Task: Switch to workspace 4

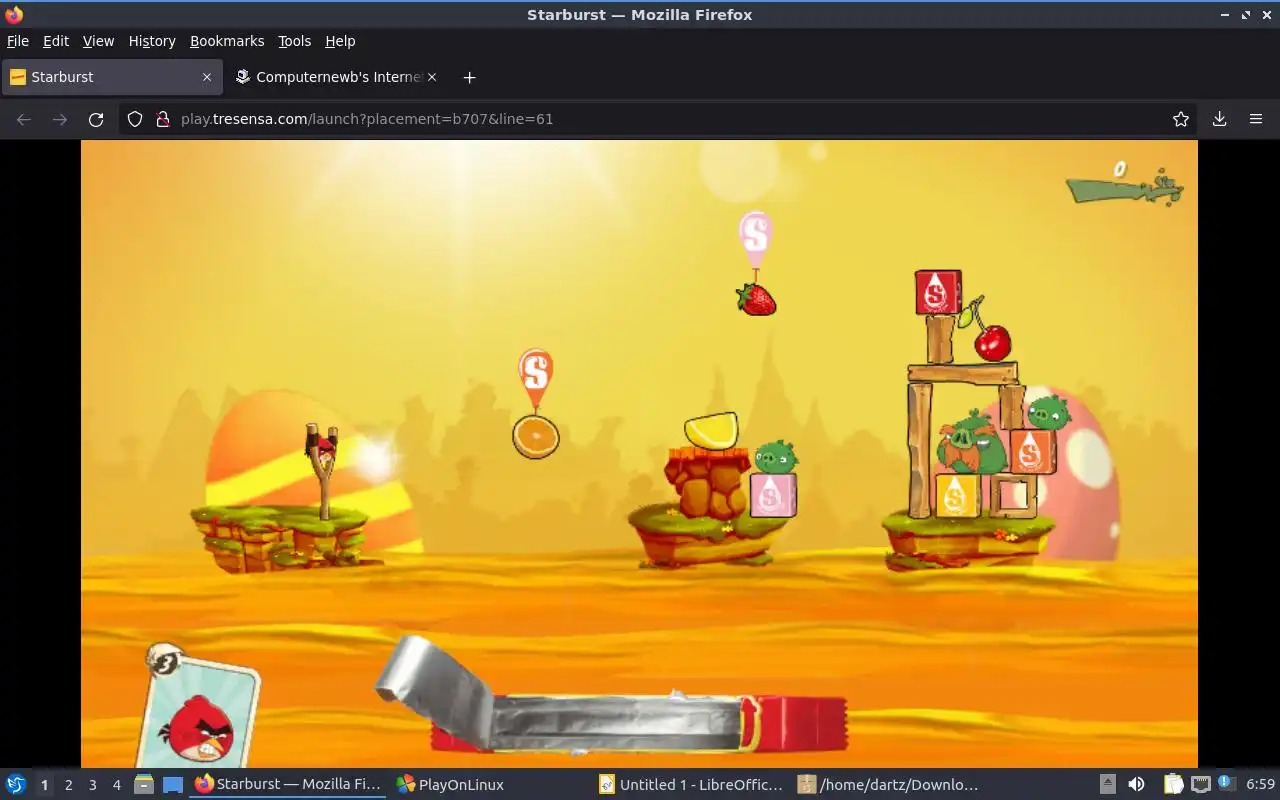Action: [x=116, y=785]
